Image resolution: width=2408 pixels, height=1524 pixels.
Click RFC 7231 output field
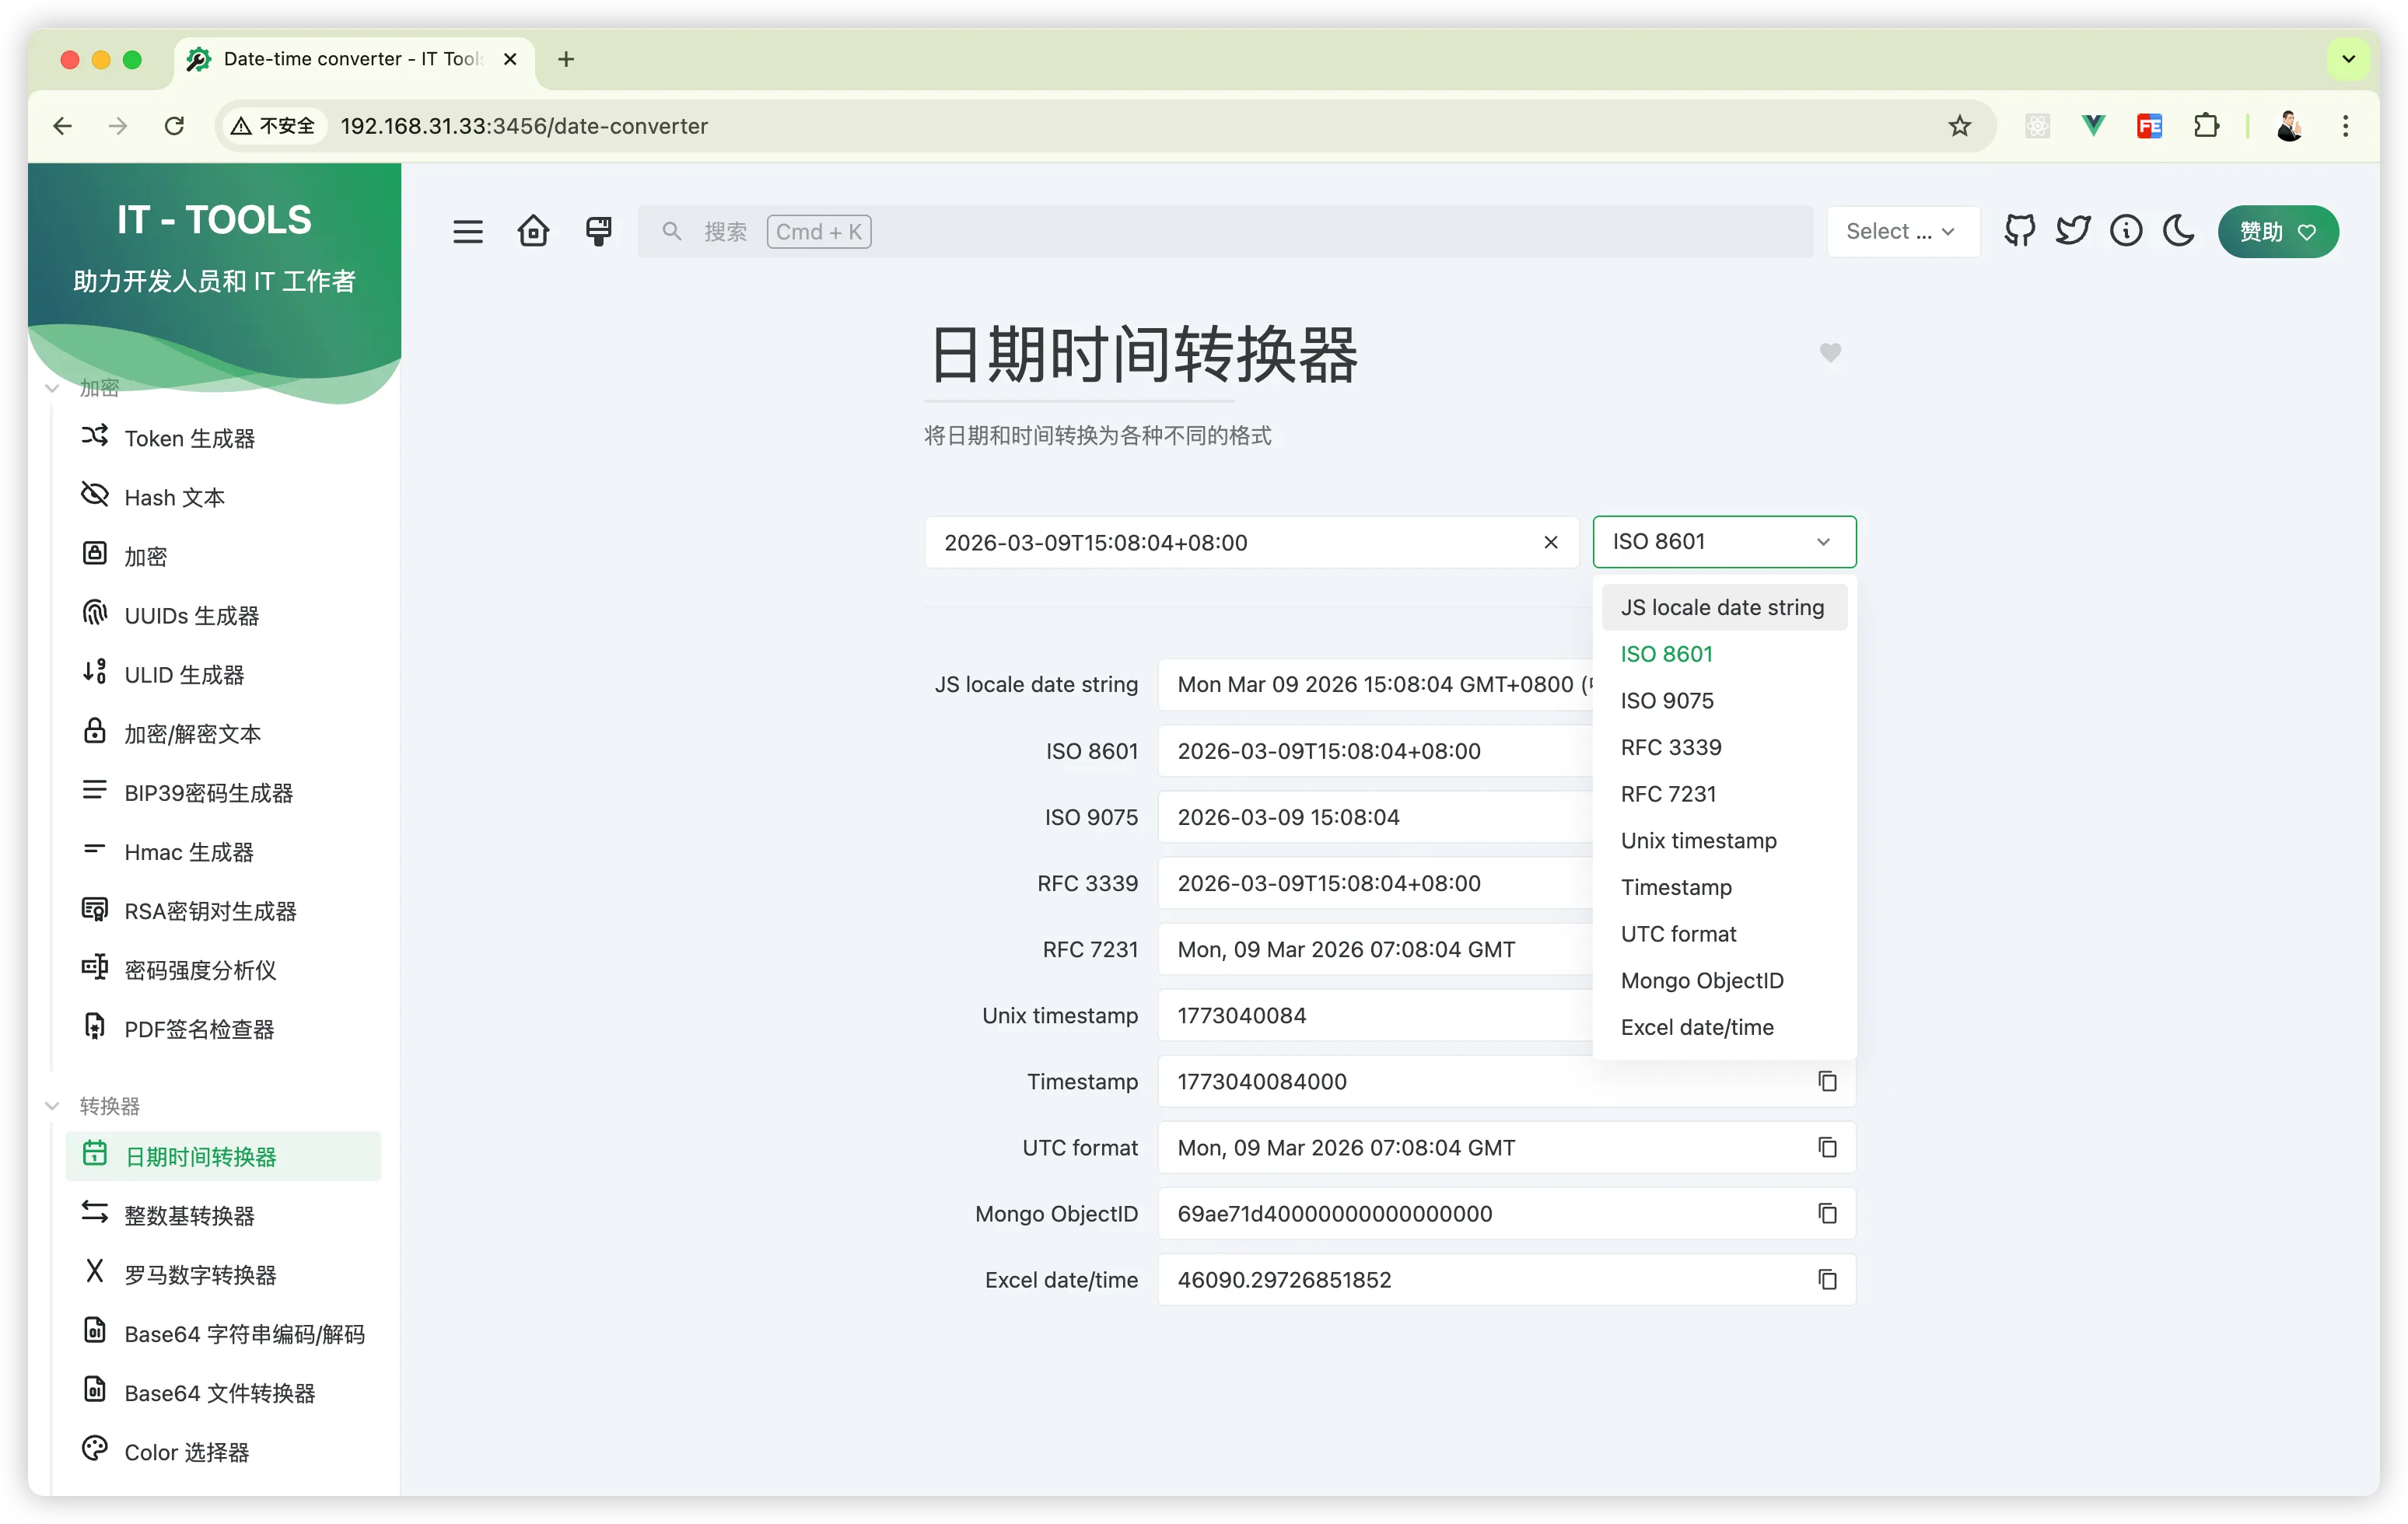point(1376,949)
